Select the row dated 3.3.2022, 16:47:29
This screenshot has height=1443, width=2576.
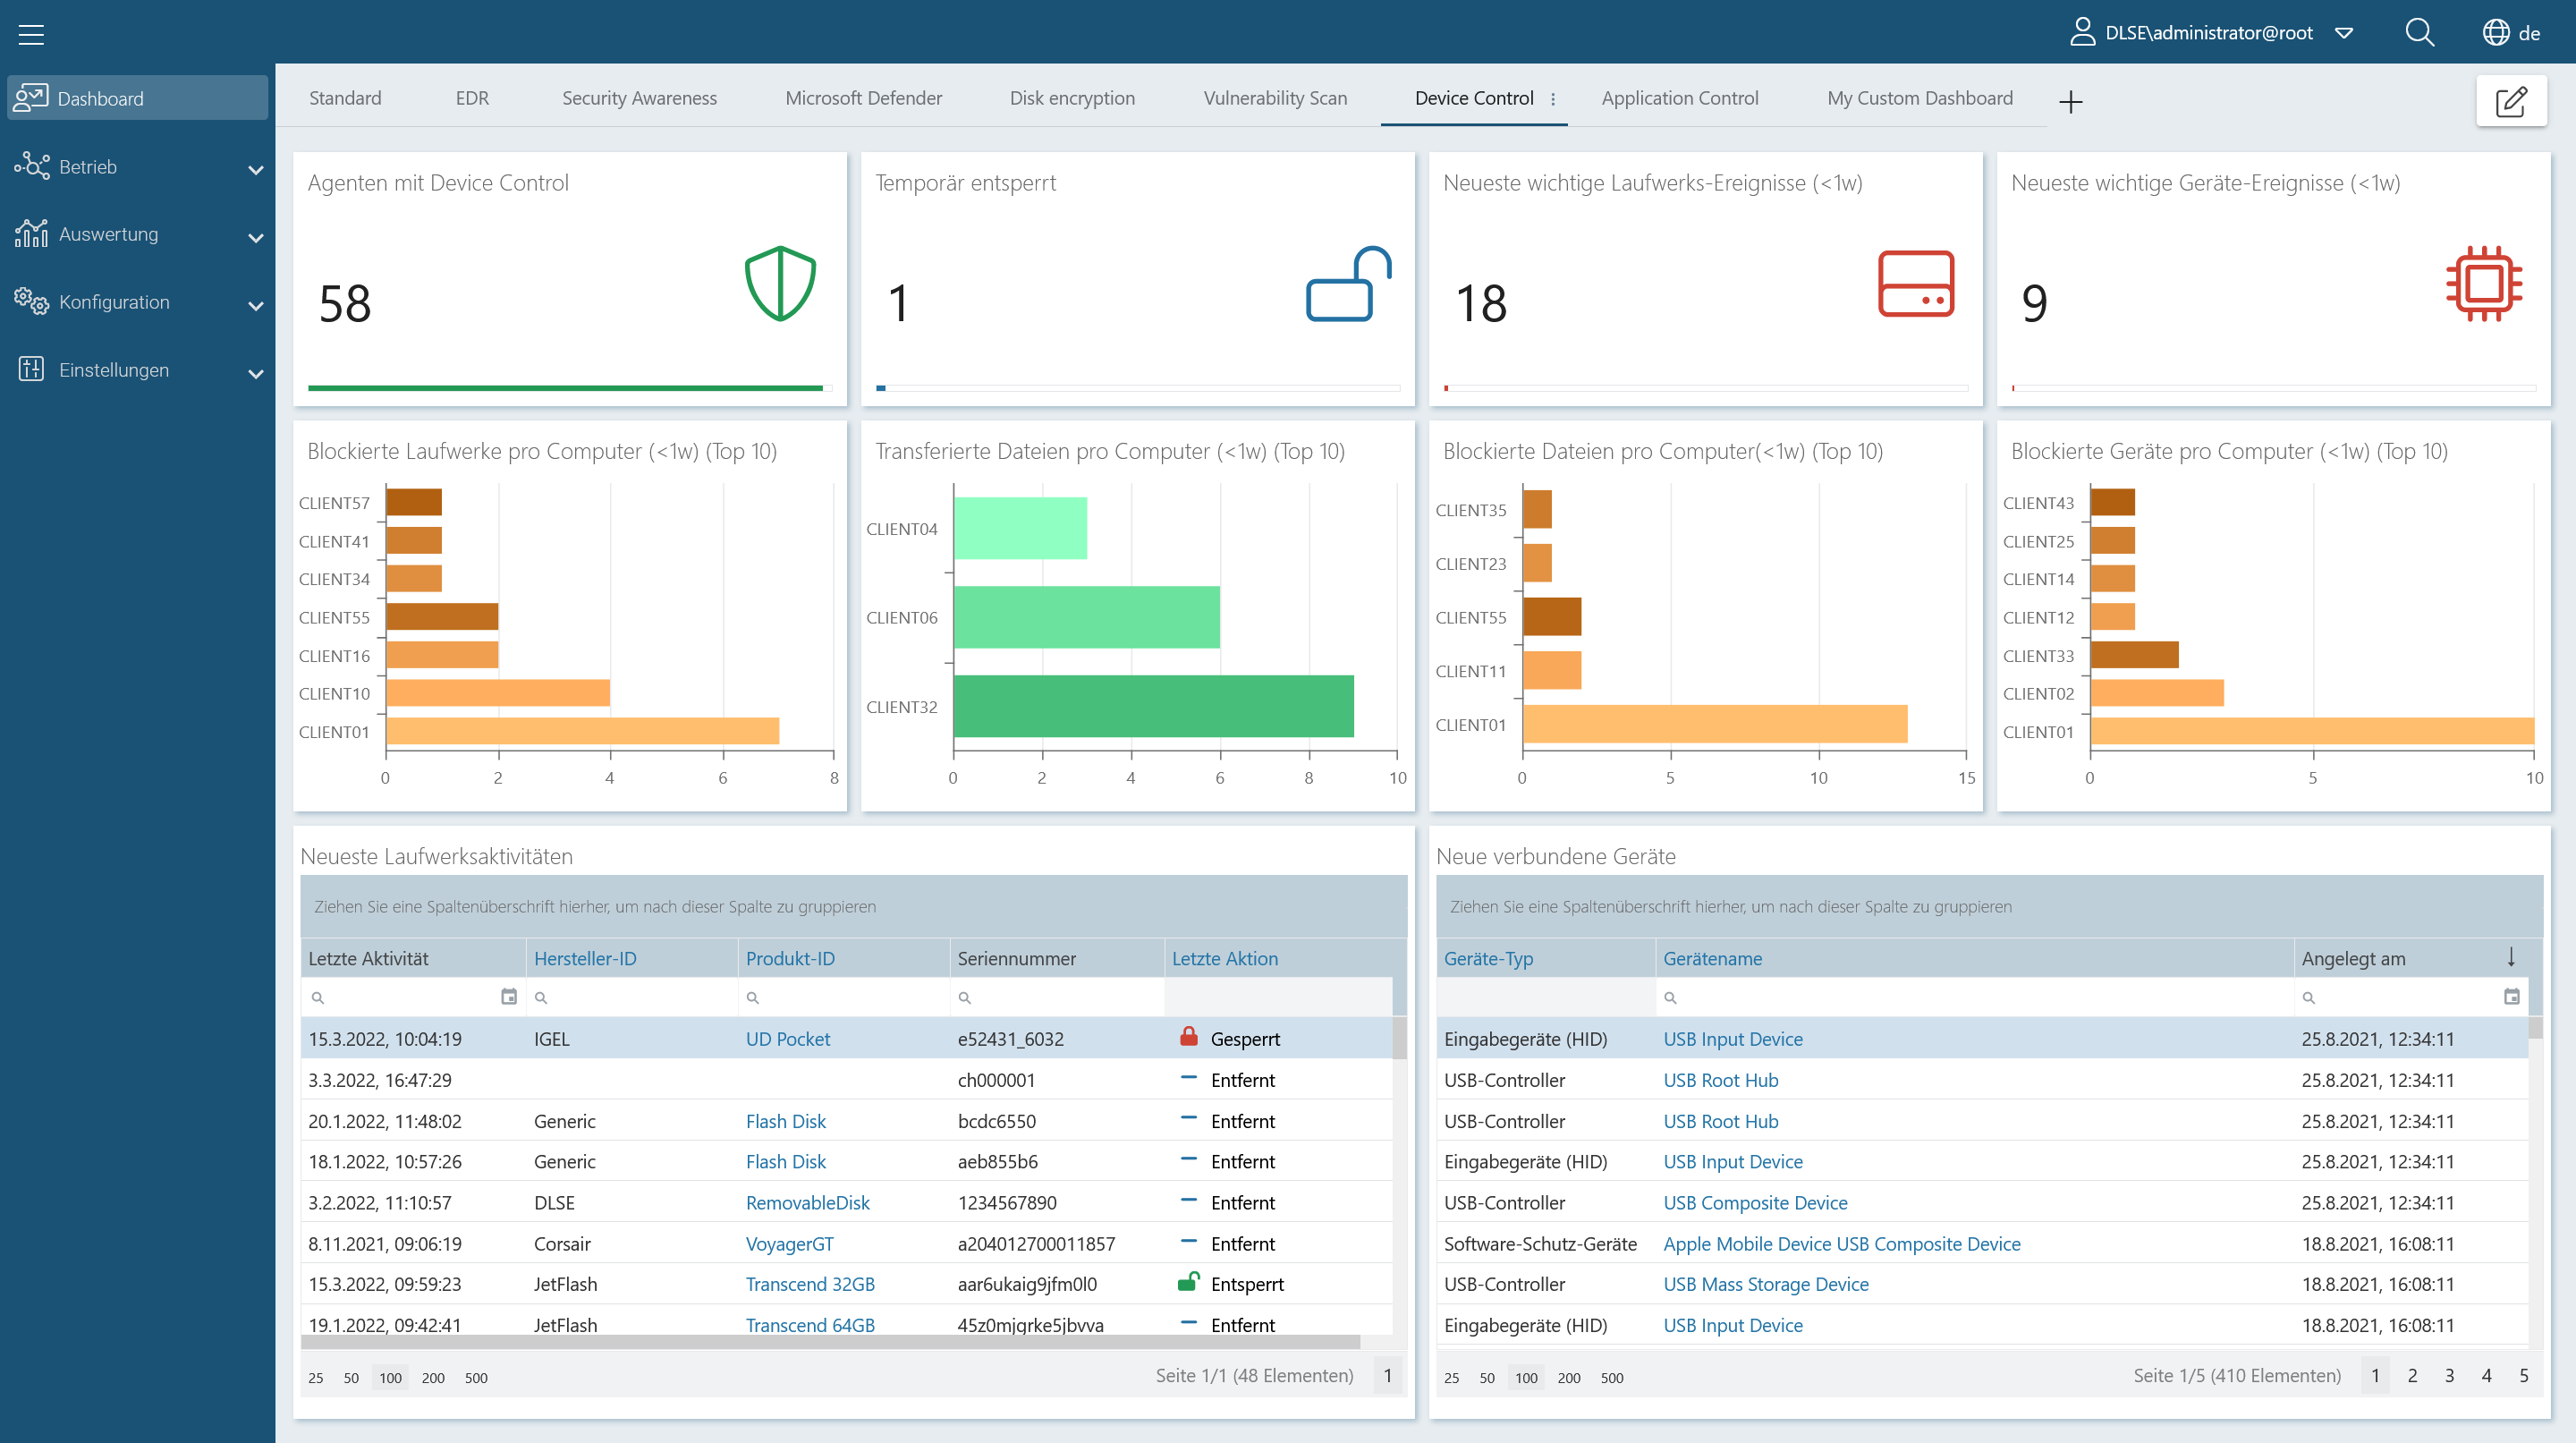[x=846, y=1080]
